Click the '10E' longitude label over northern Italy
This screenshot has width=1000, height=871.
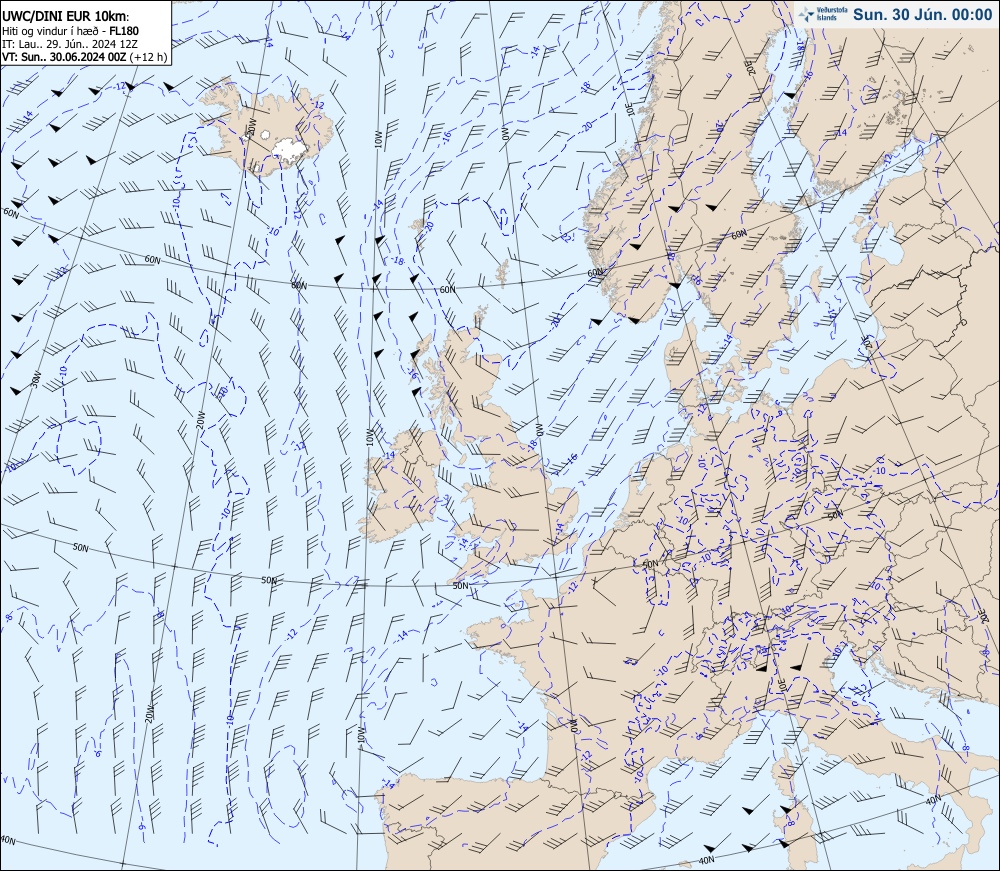(x=783, y=685)
